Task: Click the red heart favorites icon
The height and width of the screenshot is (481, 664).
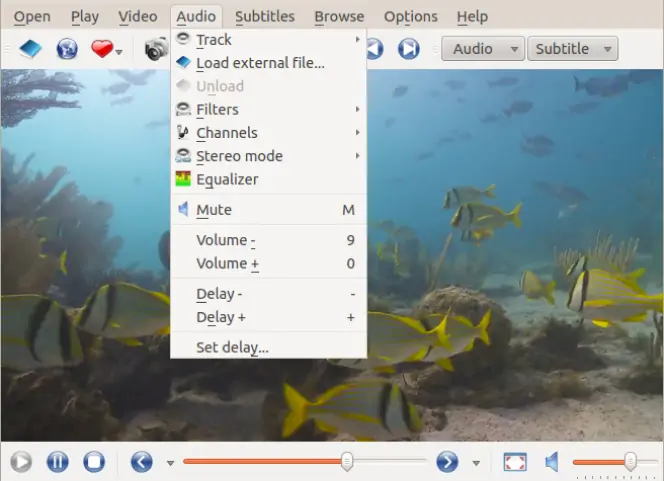Action: coord(102,49)
